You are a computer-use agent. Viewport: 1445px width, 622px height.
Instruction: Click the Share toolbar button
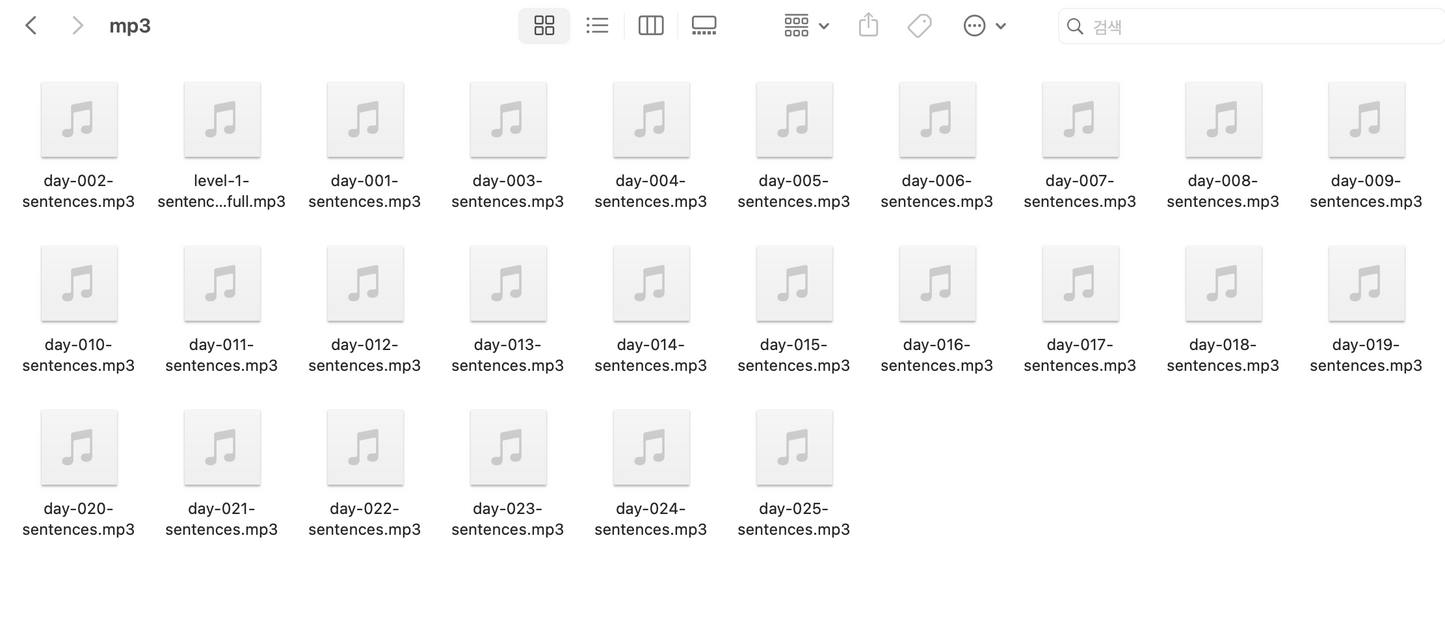tap(868, 26)
